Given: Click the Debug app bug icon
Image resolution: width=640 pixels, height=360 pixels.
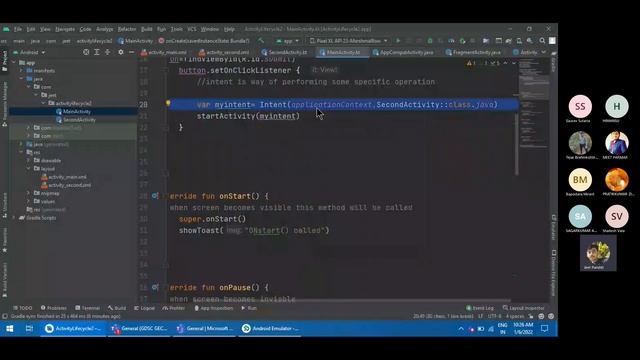Looking at the screenshot, I should click(430, 41).
